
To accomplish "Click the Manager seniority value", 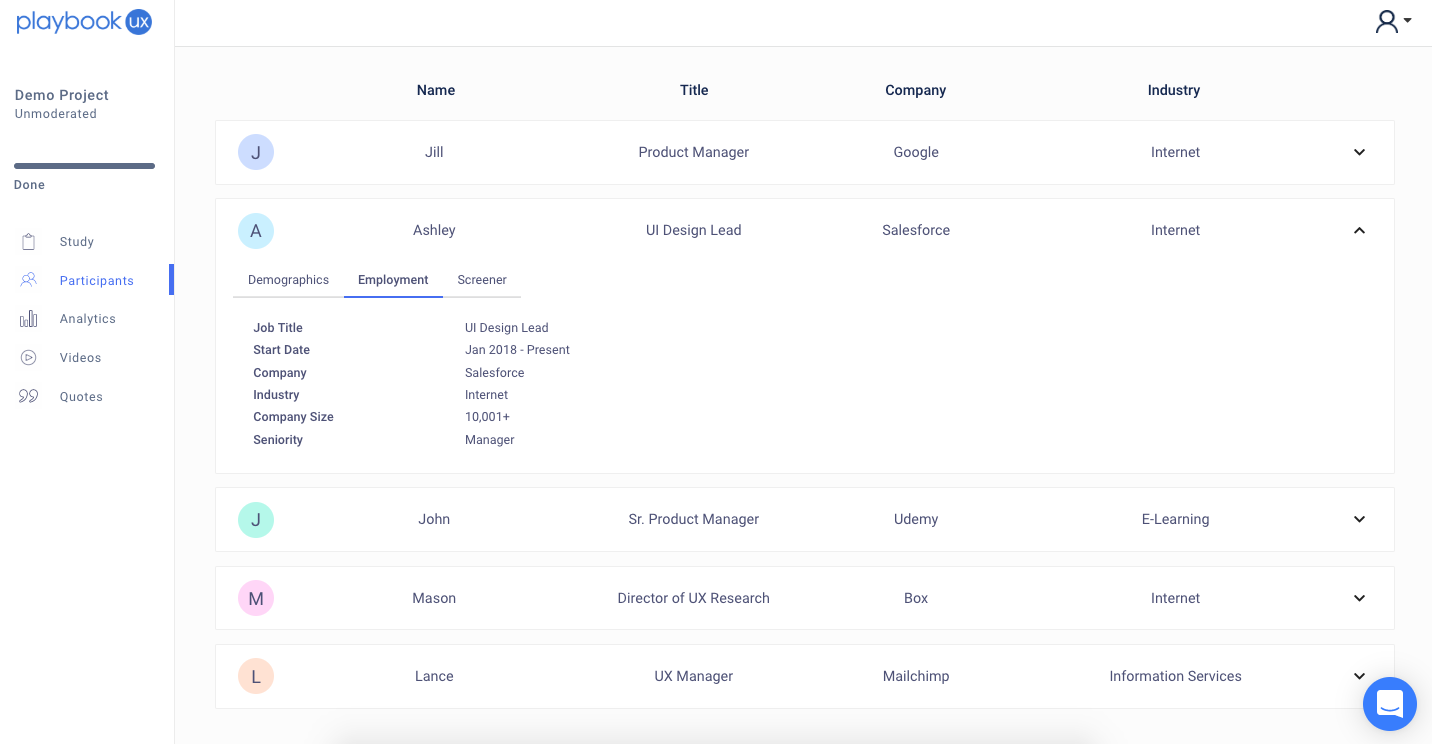I will pyautogui.click(x=489, y=440).
